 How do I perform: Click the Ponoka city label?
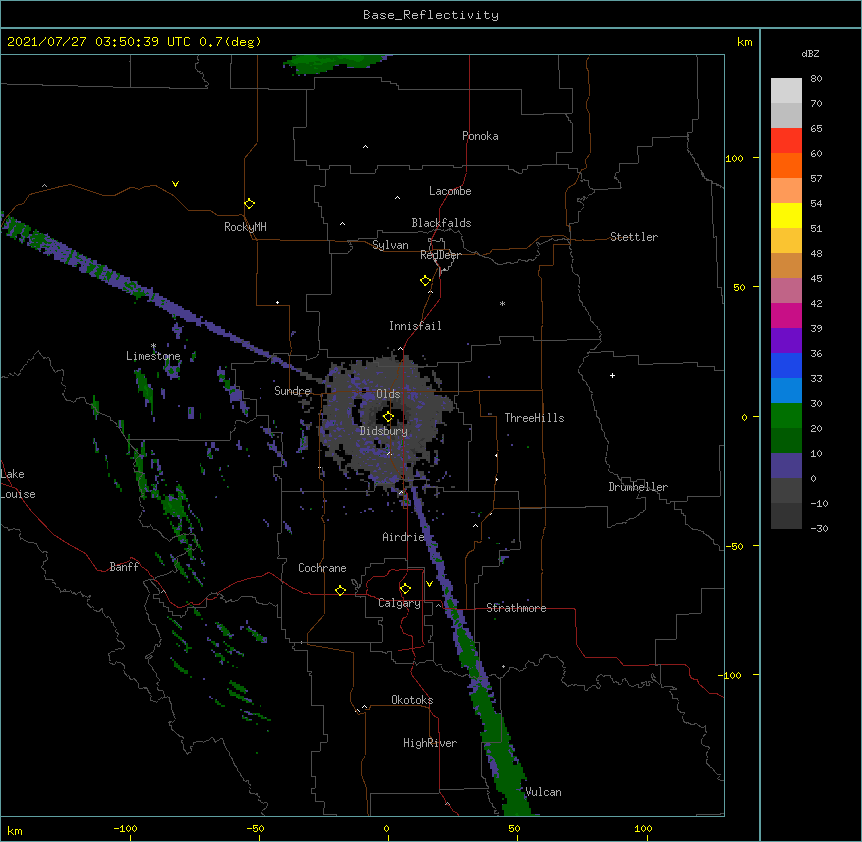pos(480,136)
